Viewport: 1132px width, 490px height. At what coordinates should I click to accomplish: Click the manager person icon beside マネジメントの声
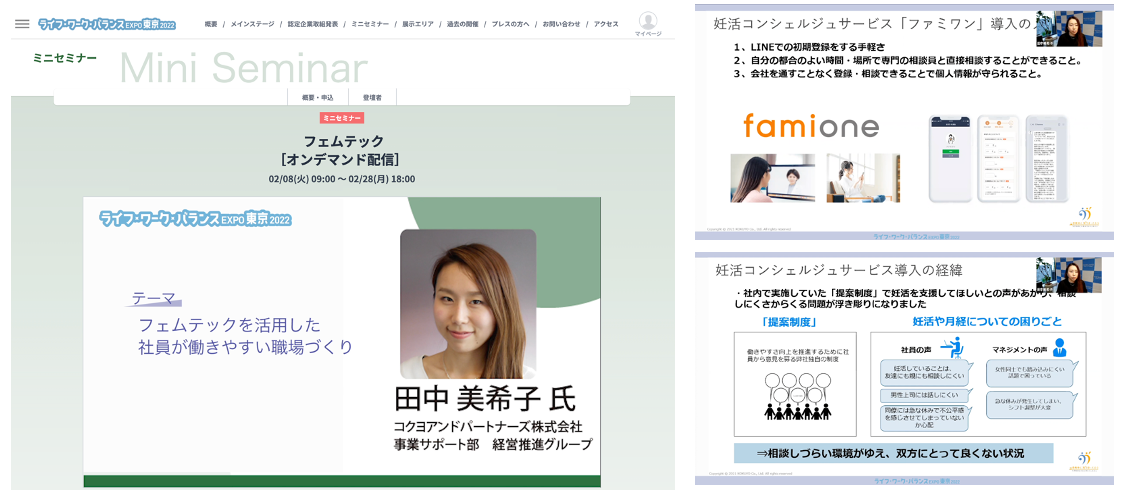1059,347
